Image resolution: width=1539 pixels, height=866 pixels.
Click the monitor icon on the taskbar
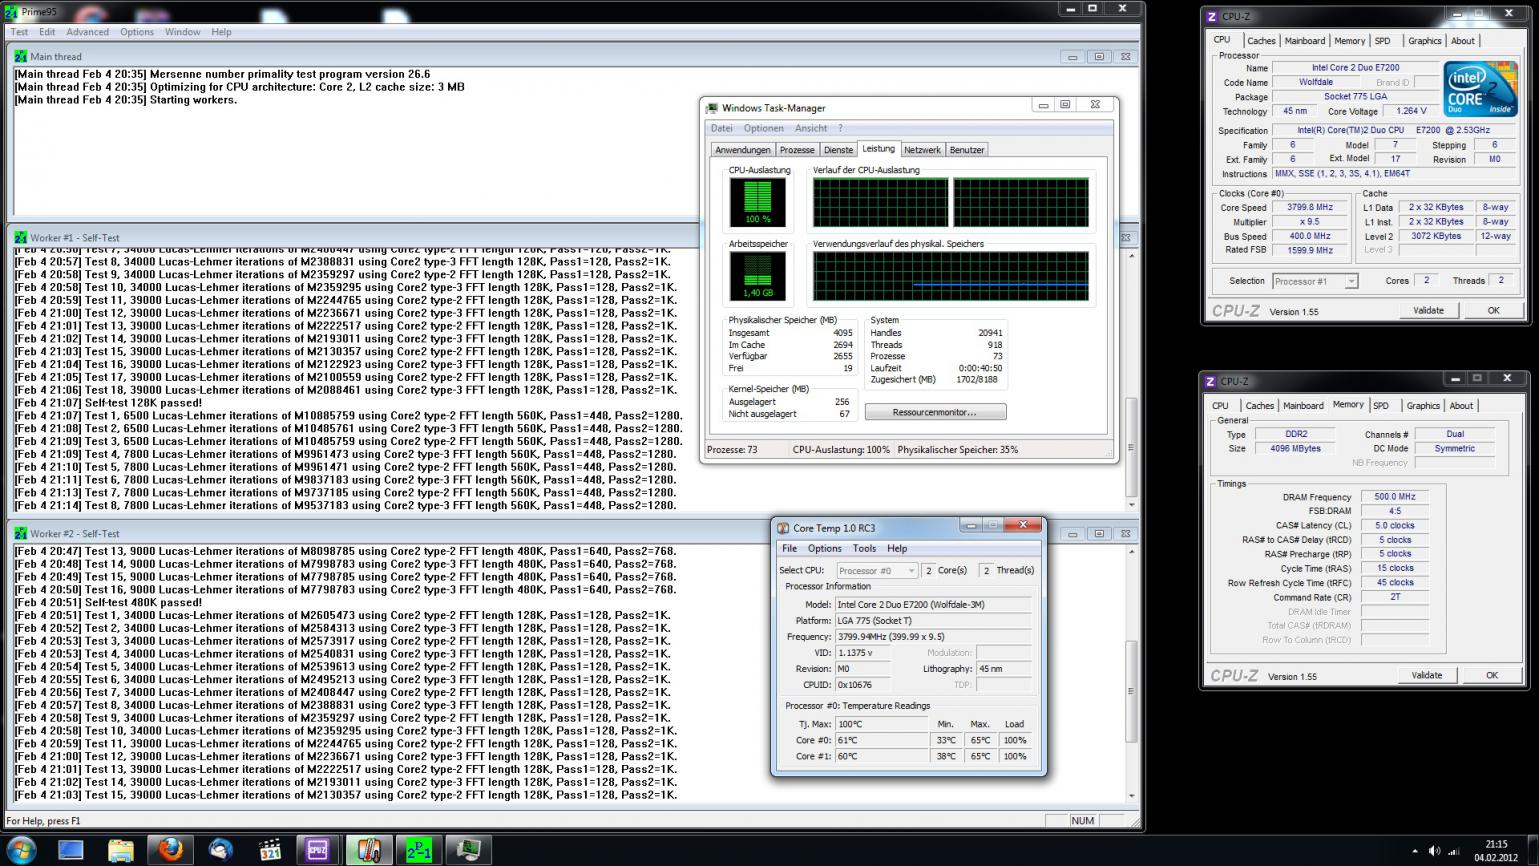tap(71, 850)
